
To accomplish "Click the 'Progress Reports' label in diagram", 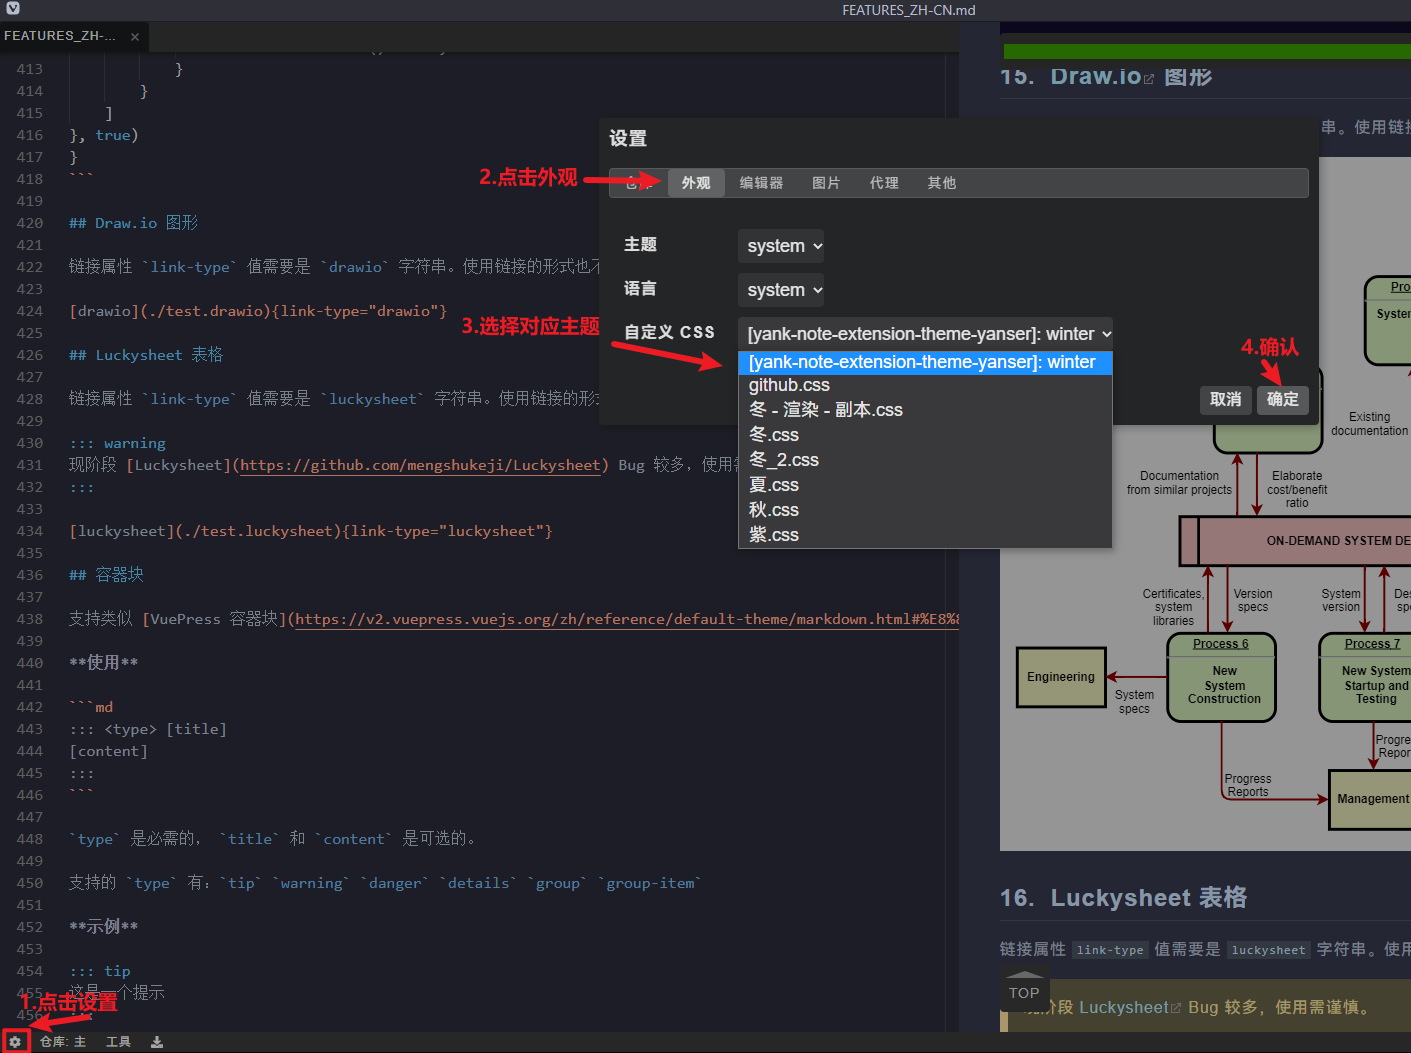I will point(1248,786).
